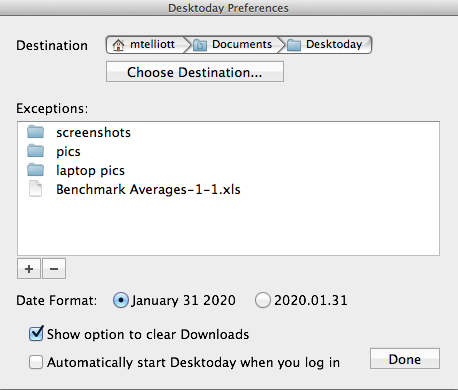Click the Documents path segment
The image size is (458, 390).
pos(235,45)
